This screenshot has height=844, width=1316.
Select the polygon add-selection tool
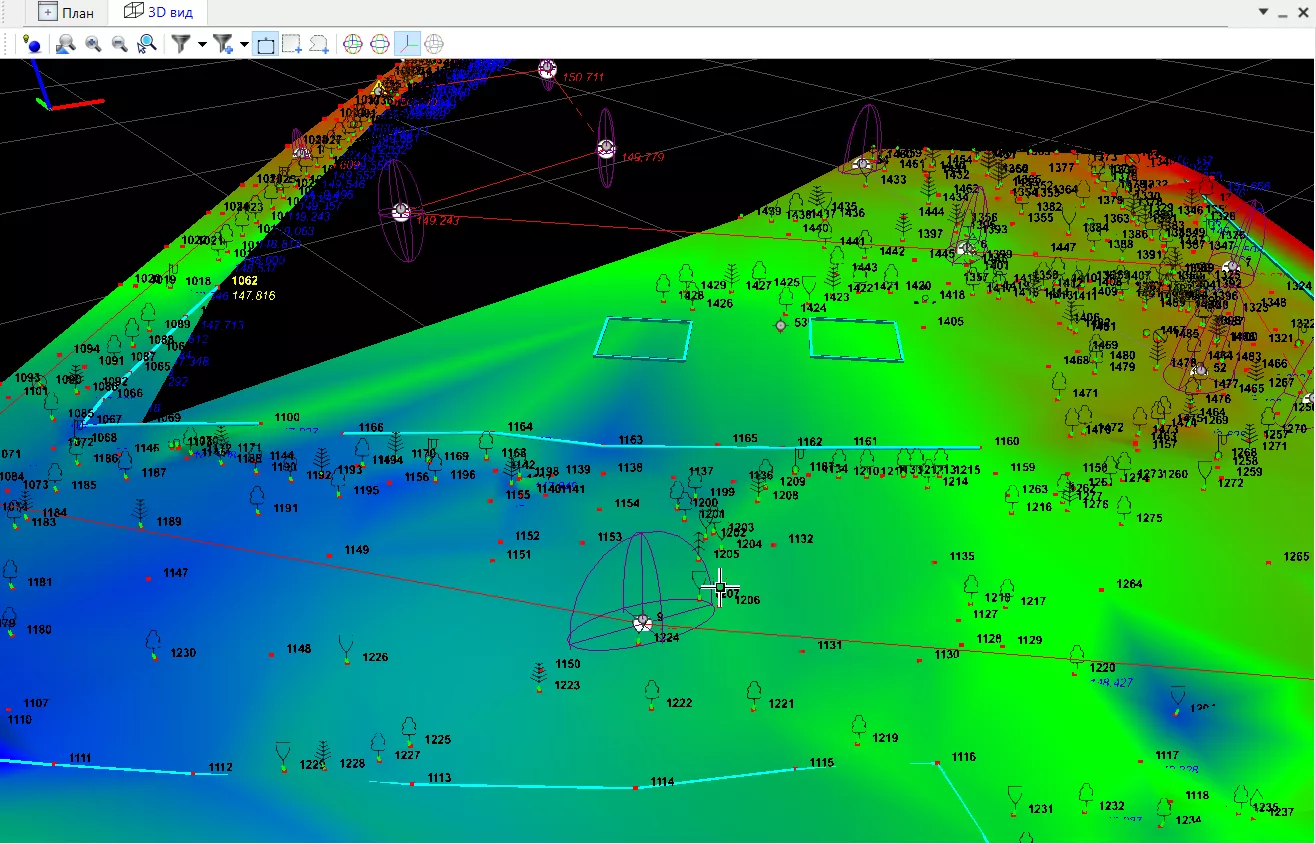[319, 44]
